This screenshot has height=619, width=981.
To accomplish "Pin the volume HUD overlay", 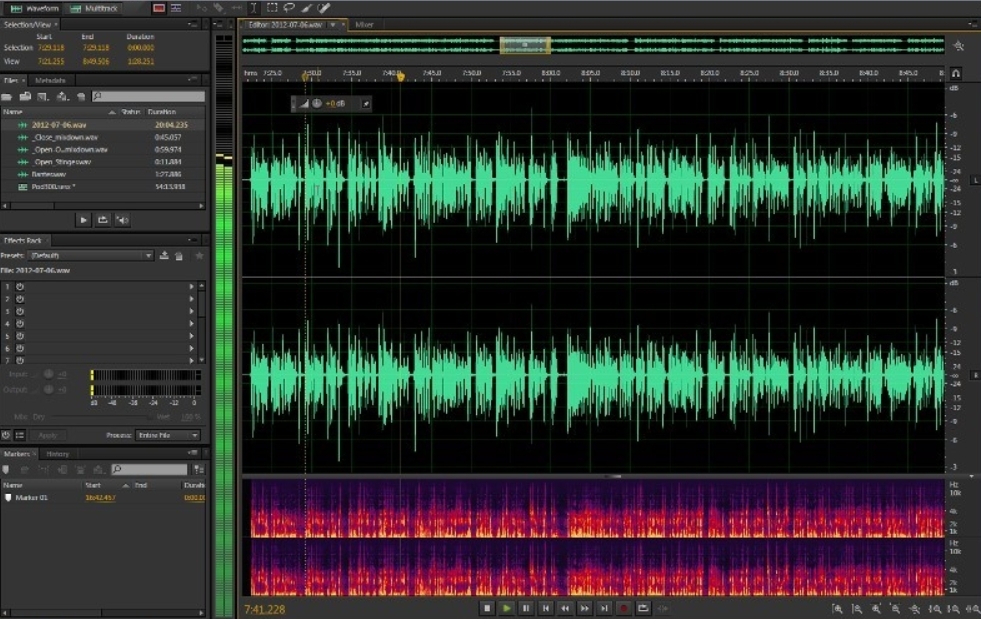I will [366, 103].
